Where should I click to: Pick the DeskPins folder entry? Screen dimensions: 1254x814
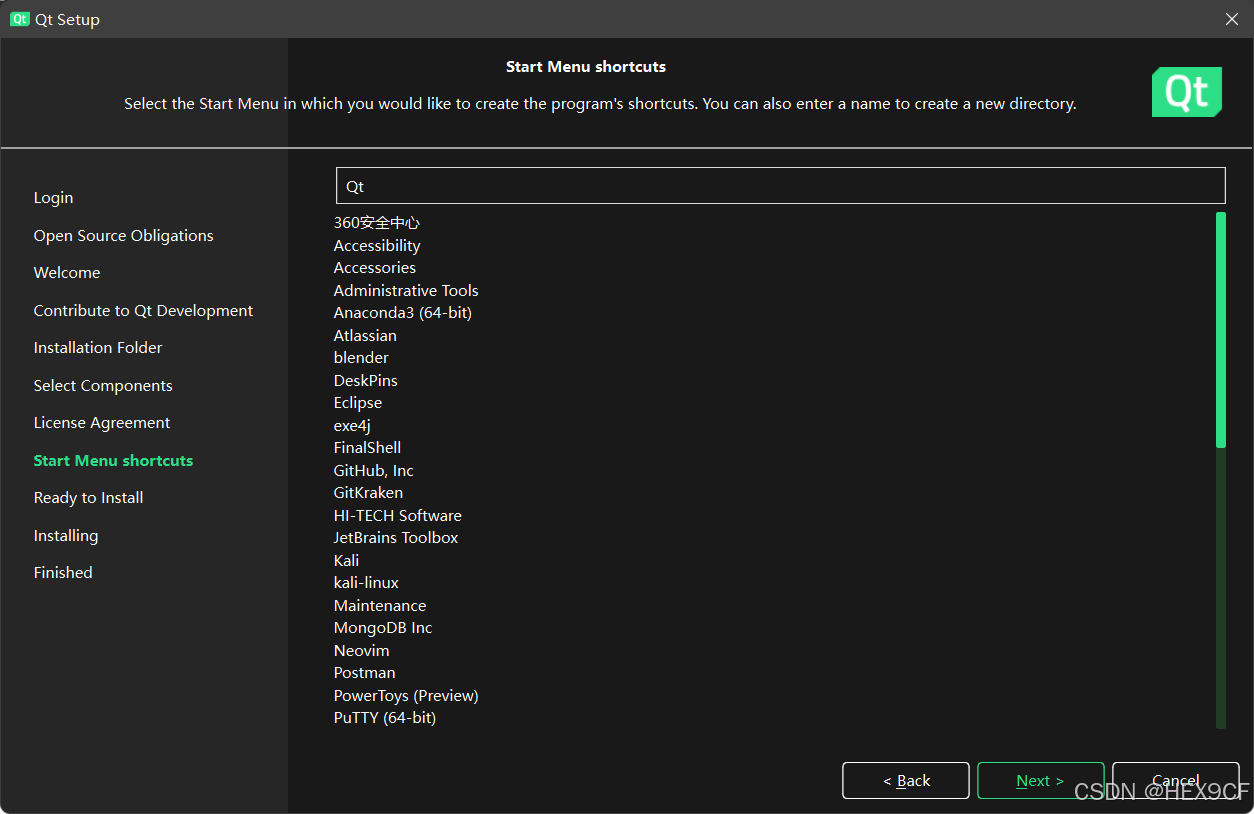[366, 380]
